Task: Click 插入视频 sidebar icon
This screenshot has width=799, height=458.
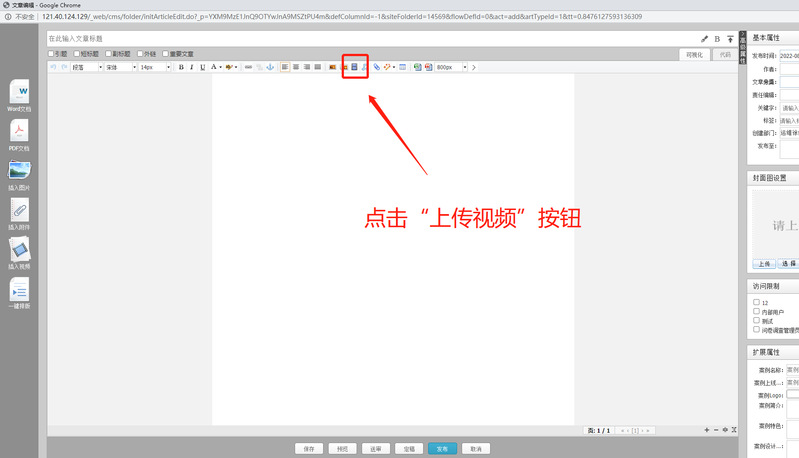Action: point(19,250)
